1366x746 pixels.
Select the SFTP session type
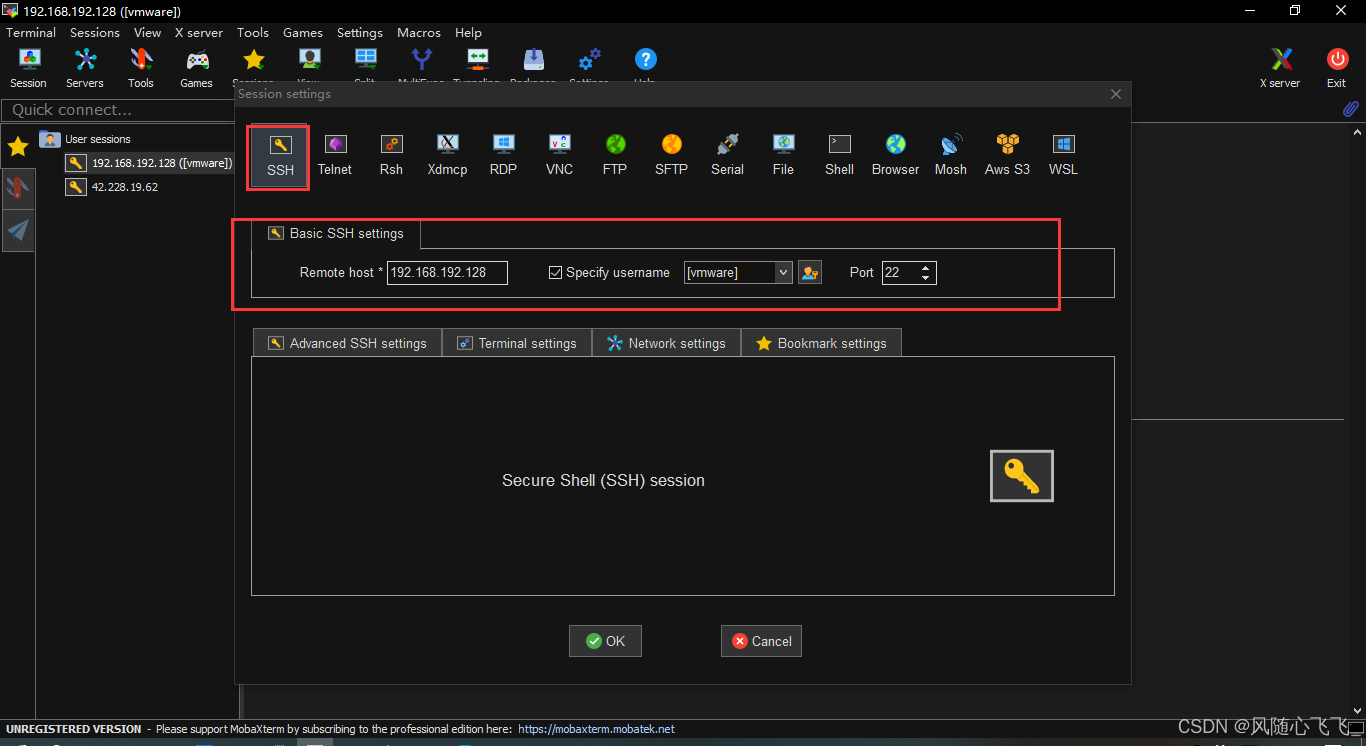click(x=671, y=157)
